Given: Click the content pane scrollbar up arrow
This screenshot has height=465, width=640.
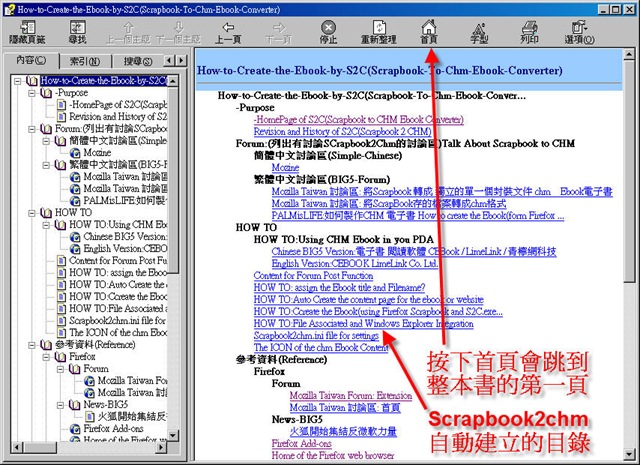Looking at the screenshot, I should click(x=629, y=54).
